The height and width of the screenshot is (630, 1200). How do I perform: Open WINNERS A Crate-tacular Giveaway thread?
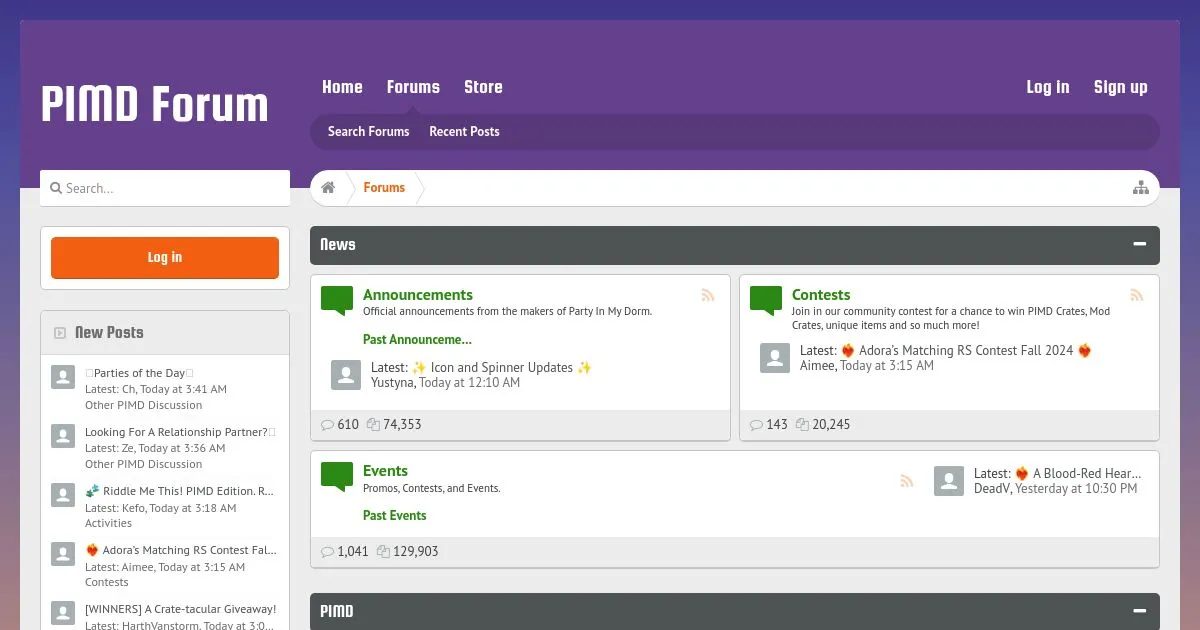180,609
